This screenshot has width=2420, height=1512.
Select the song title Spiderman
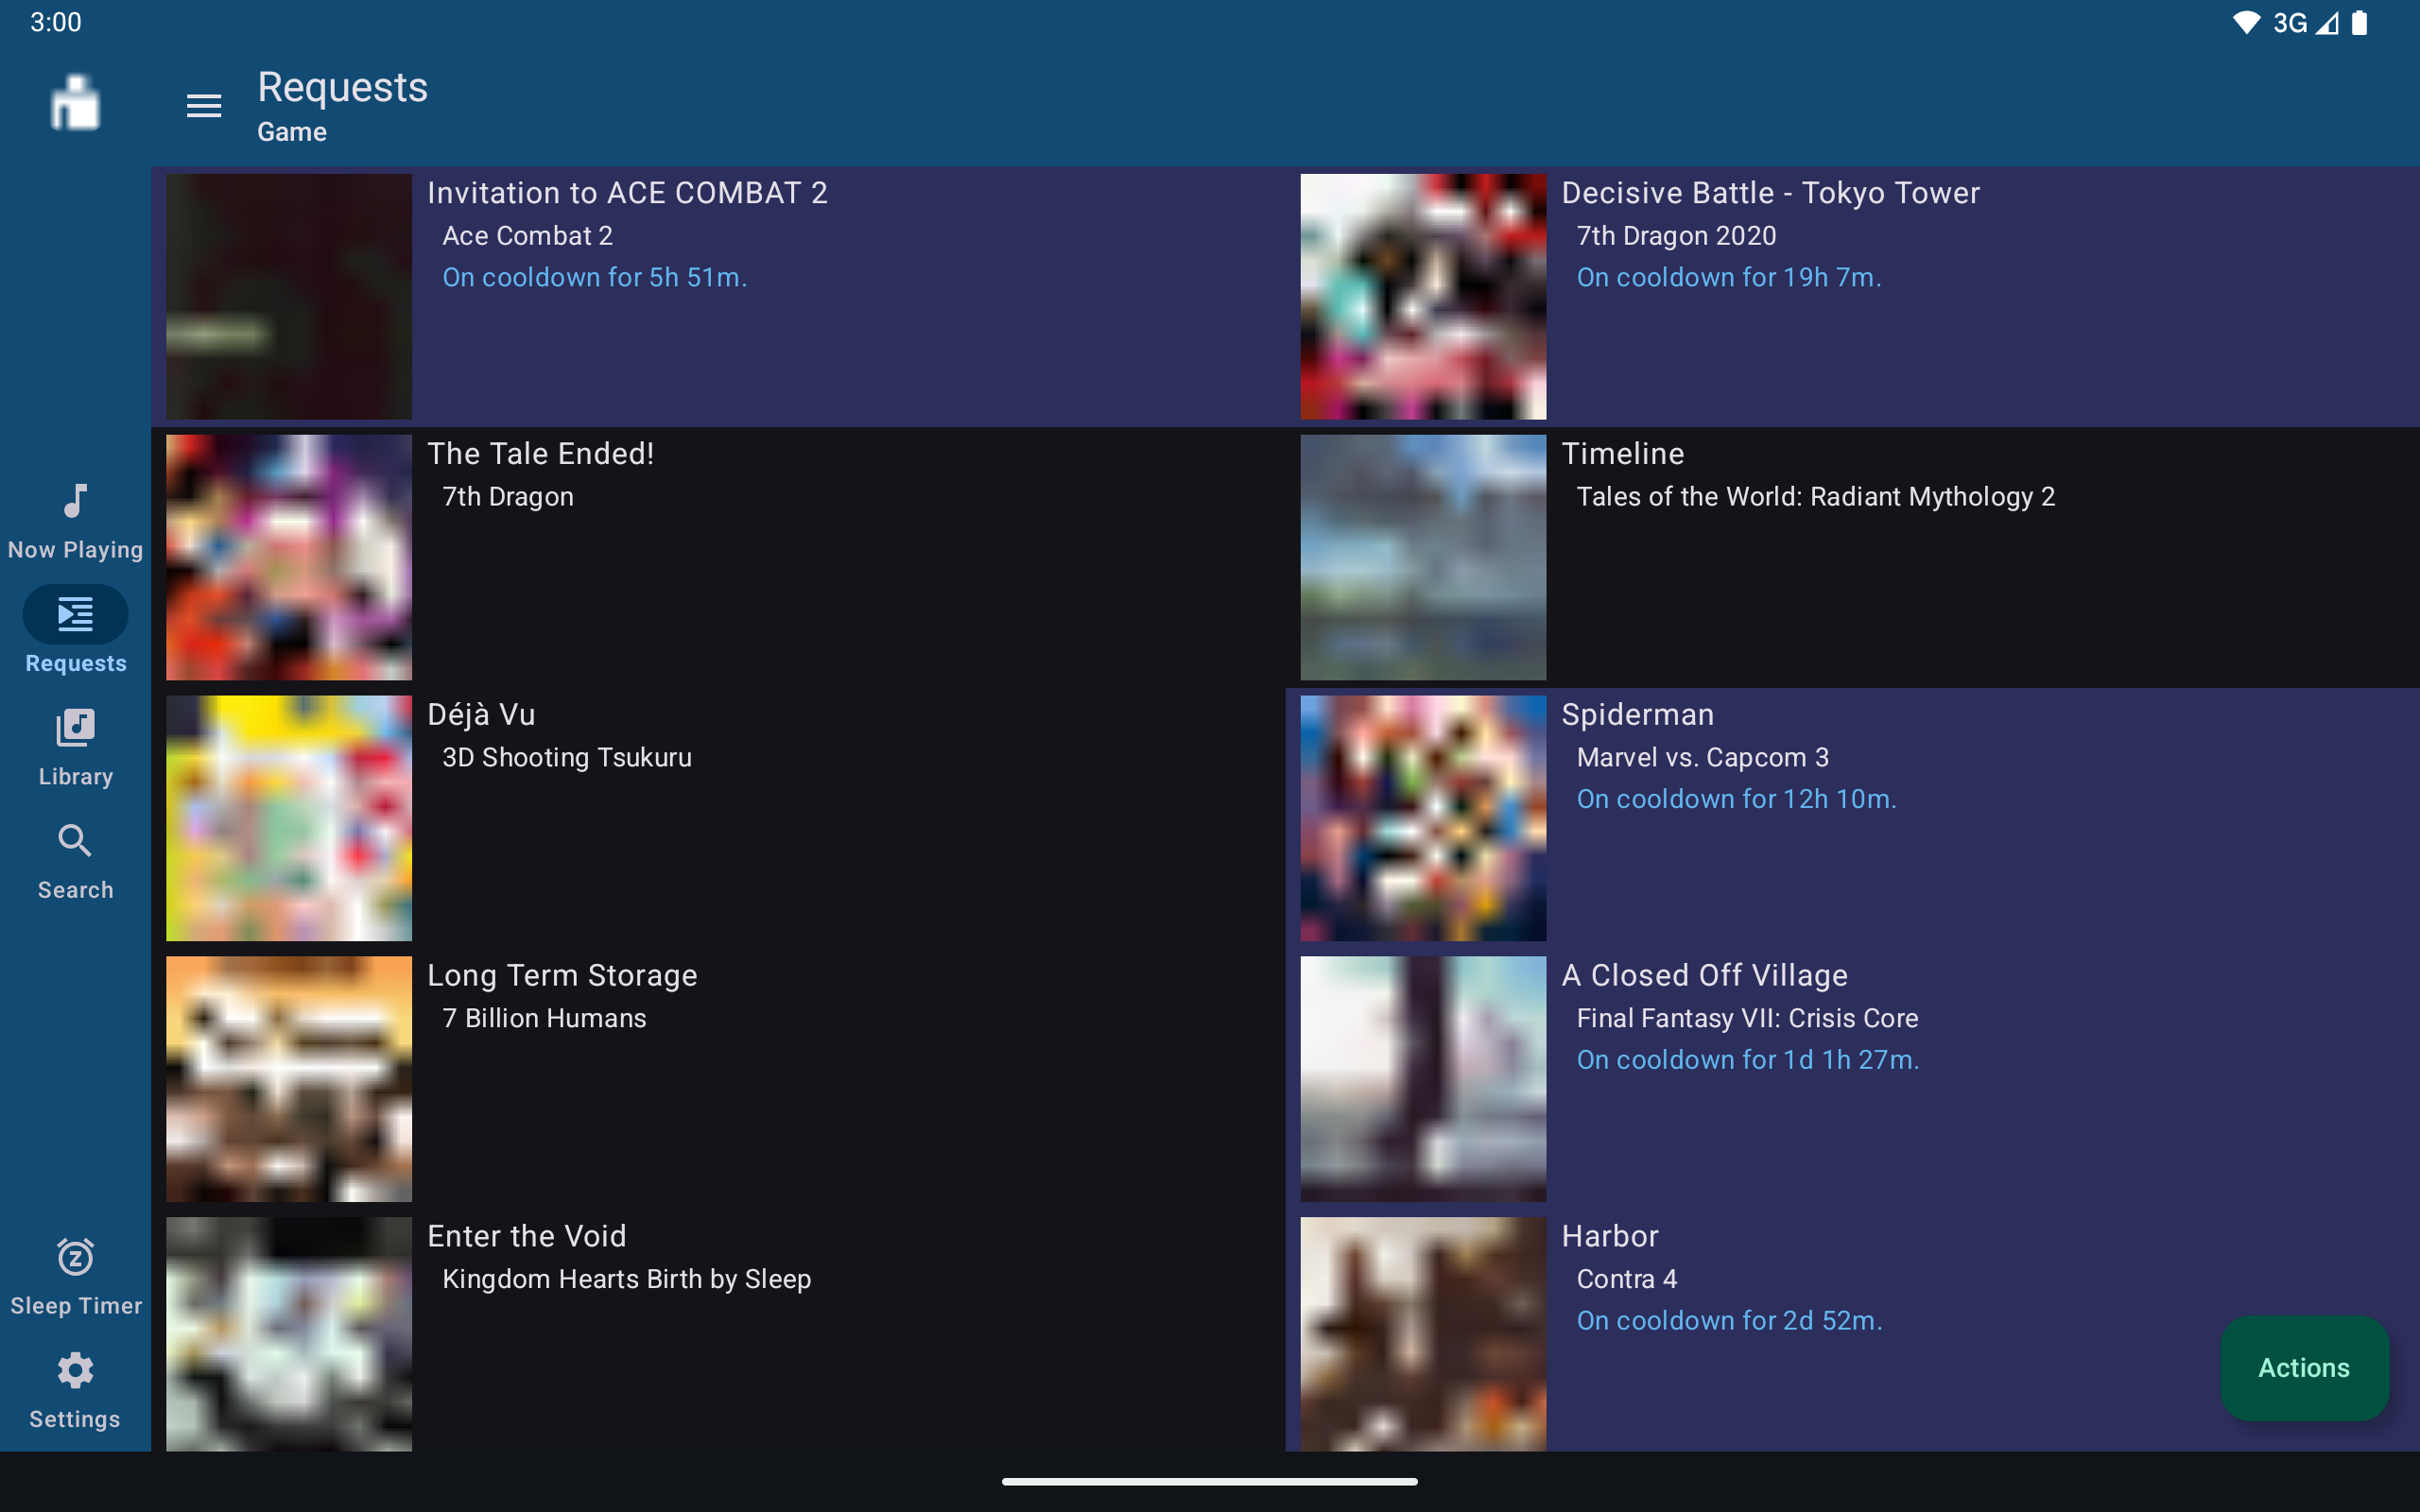coord(1637,714)
